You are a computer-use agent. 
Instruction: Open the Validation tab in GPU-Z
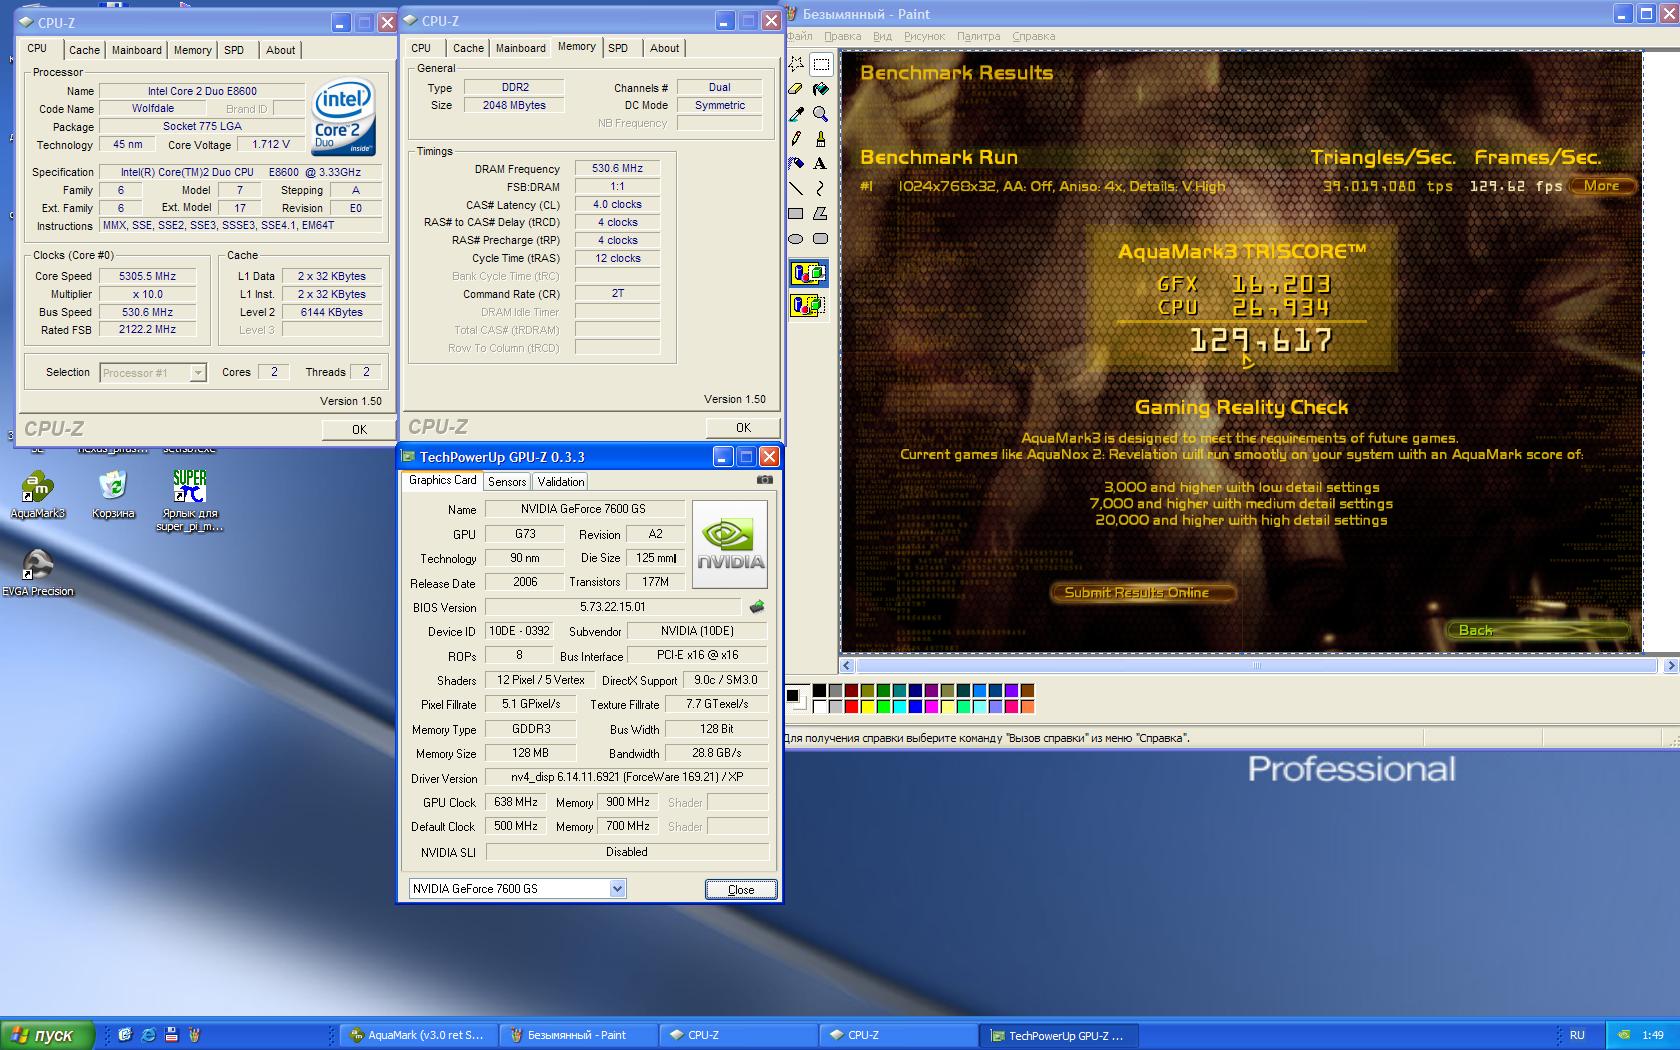click(561, 481)
